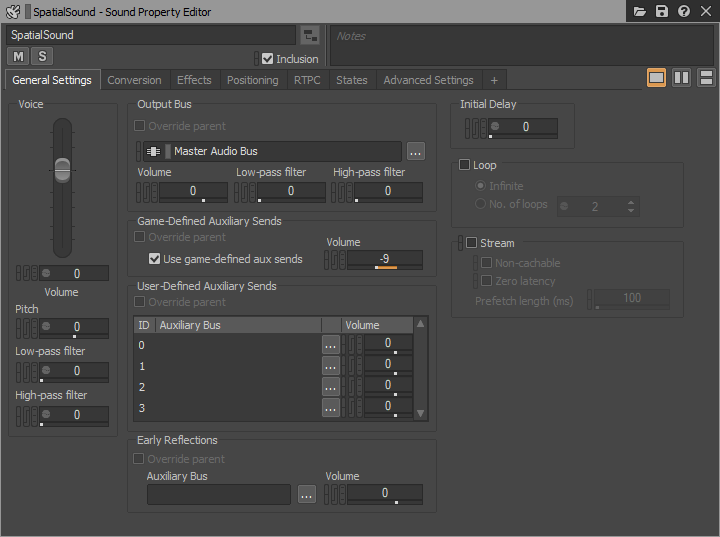Open the RTPC tab
Image resolution: width=720 pixels, height=537 pixels.
pyautogui.click(x=307, y=80)
